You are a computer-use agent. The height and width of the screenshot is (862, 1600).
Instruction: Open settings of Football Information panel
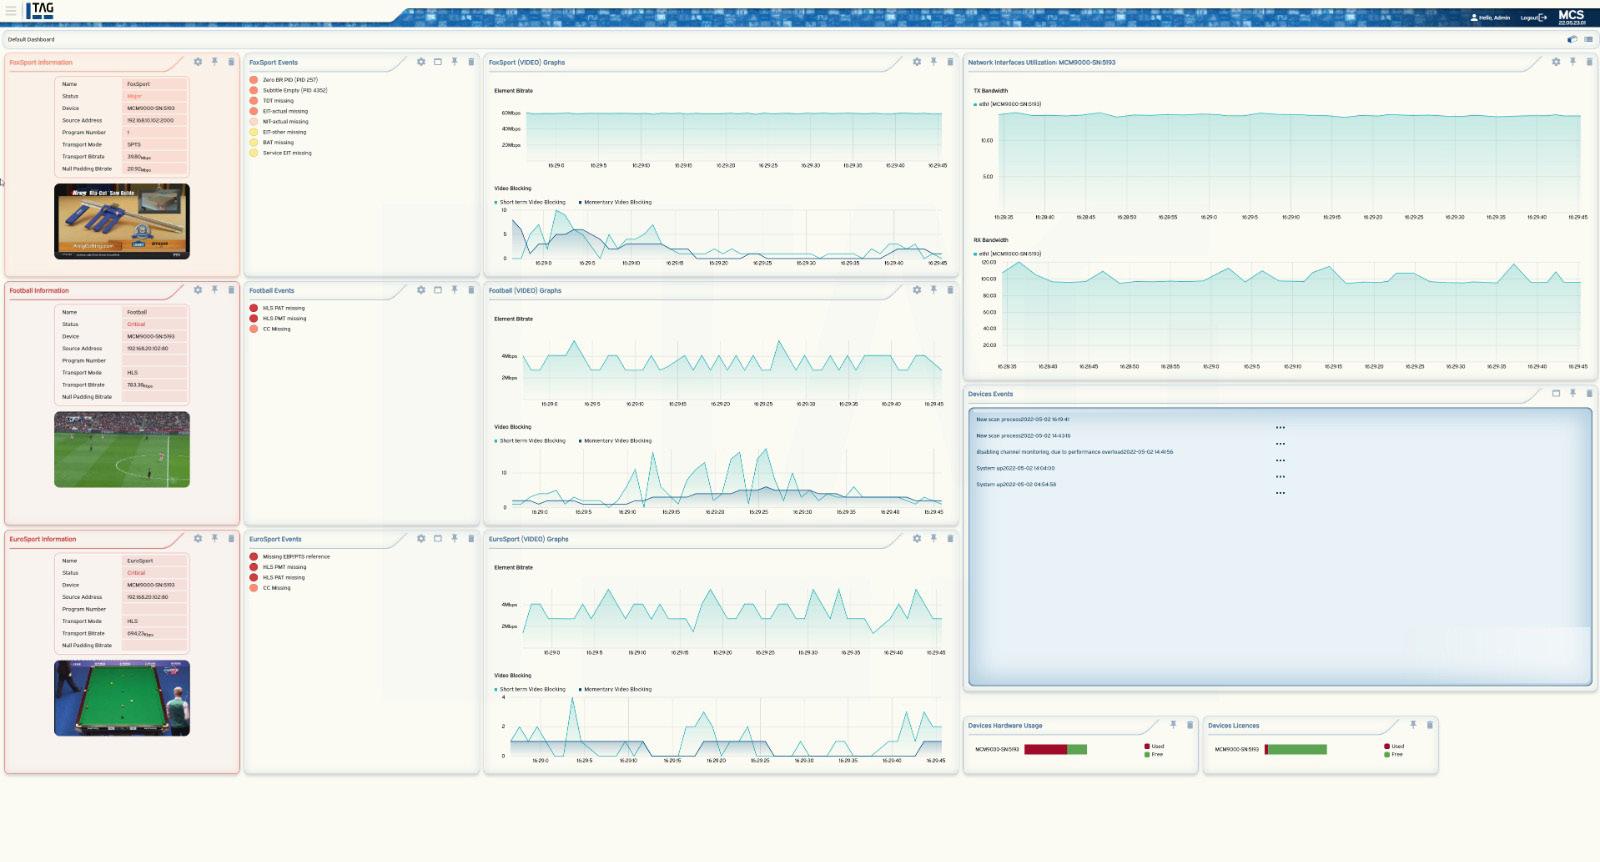coord(198,290)
